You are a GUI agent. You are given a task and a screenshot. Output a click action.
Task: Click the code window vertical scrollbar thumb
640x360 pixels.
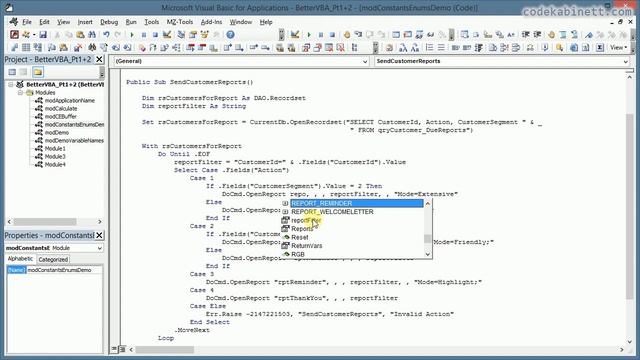(x=630, y=206)
